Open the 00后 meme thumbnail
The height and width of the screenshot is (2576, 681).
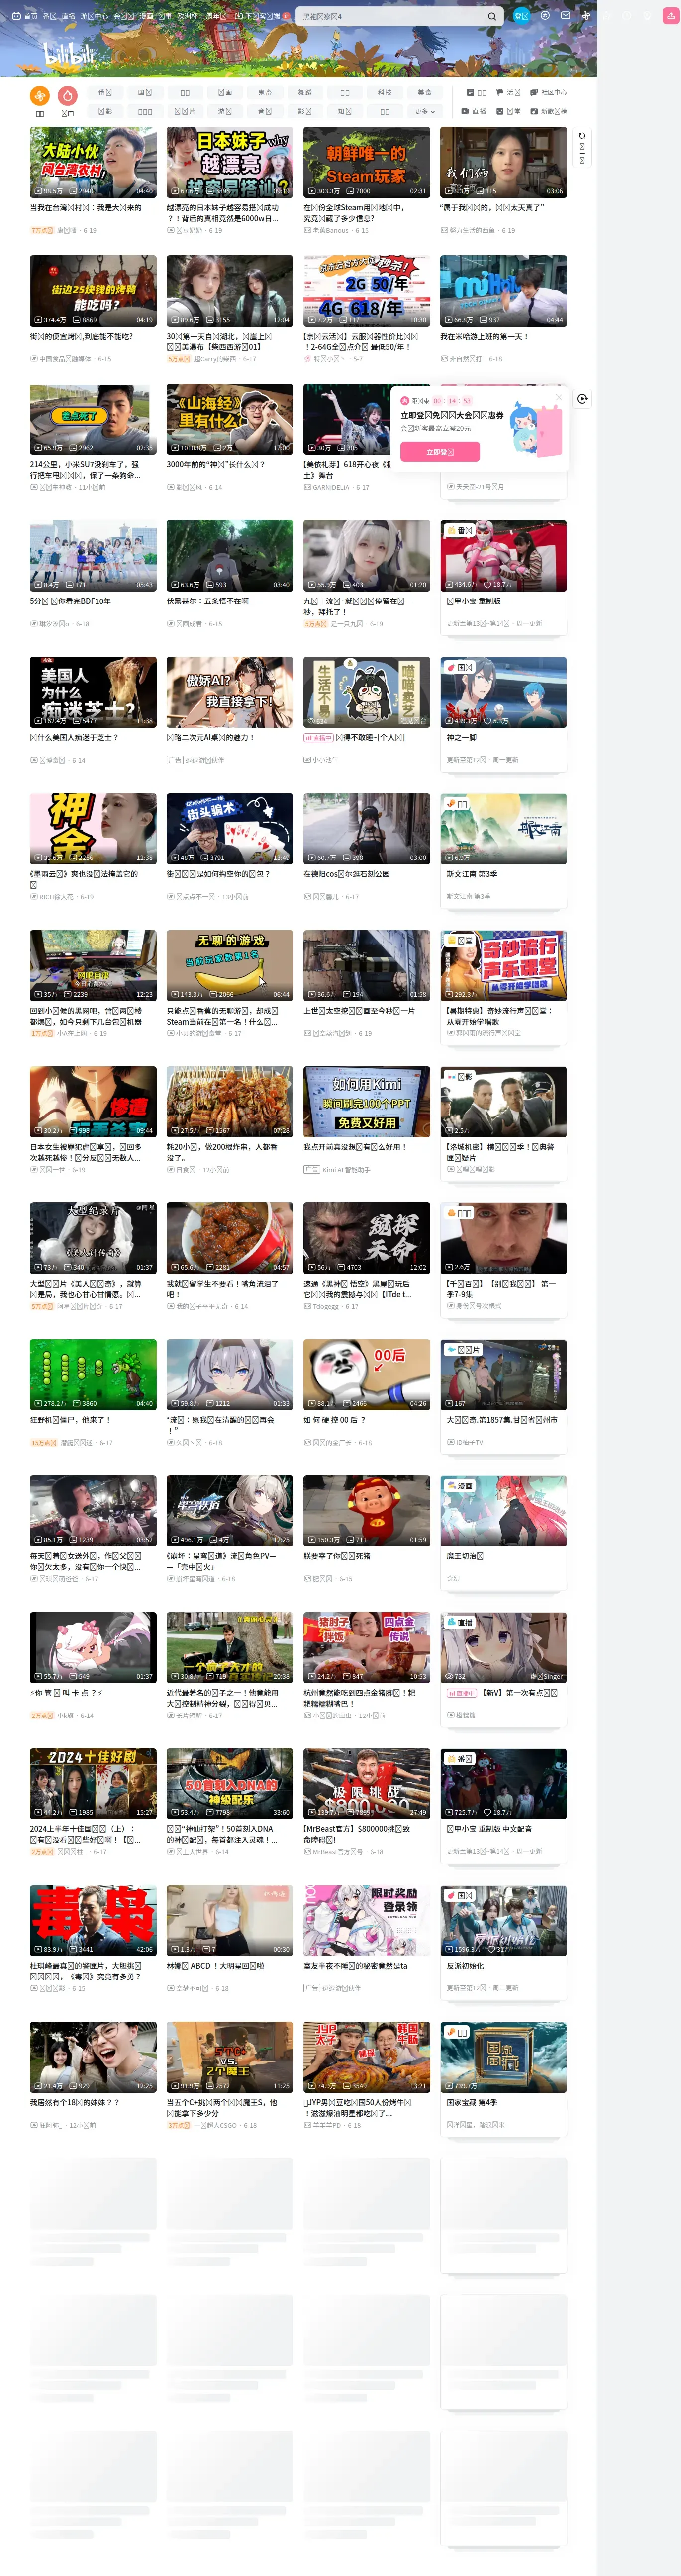367,1375
